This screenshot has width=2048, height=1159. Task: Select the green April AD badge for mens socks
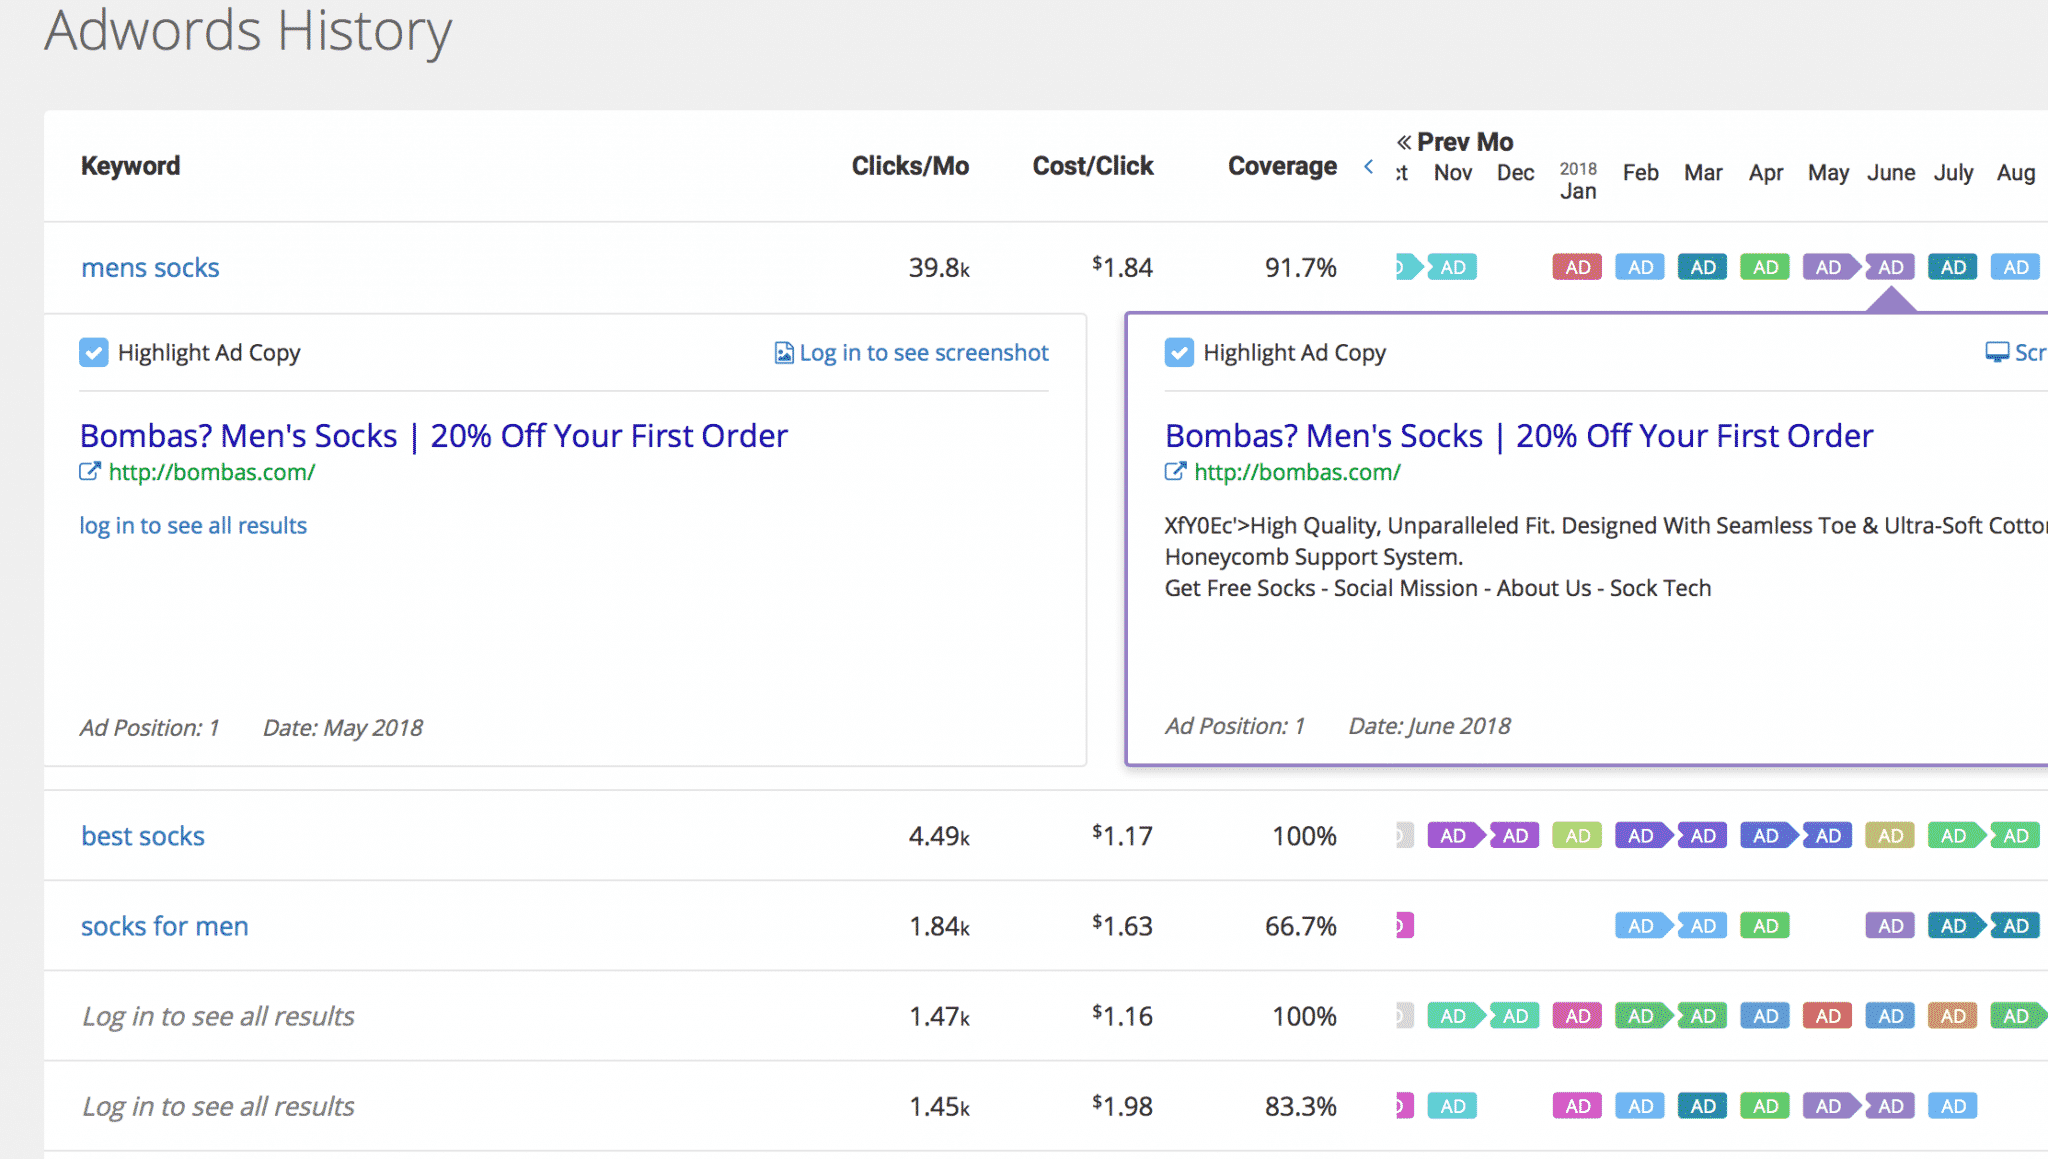point(1765,267)
